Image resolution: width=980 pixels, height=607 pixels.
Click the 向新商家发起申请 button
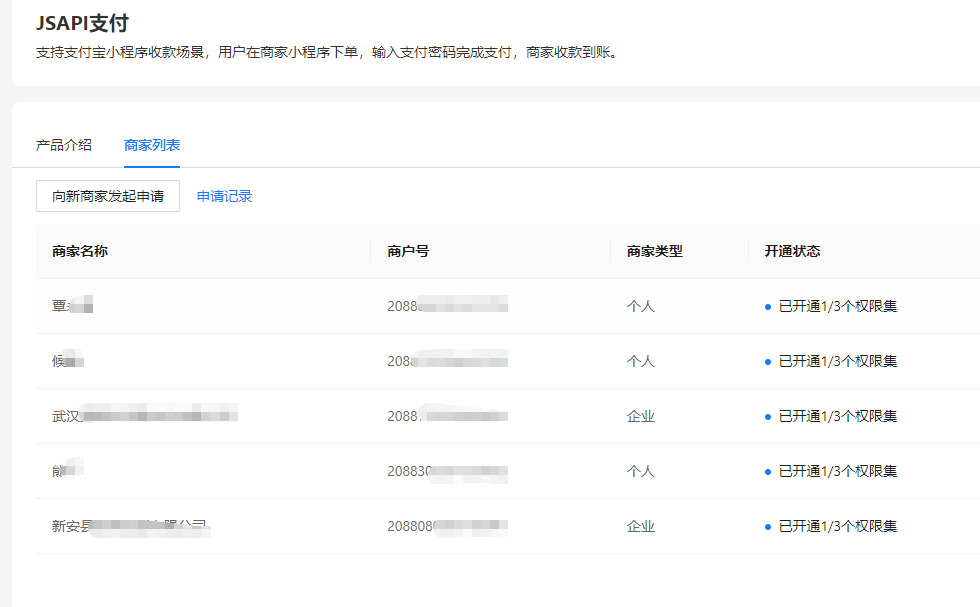[x=108, y=196]
